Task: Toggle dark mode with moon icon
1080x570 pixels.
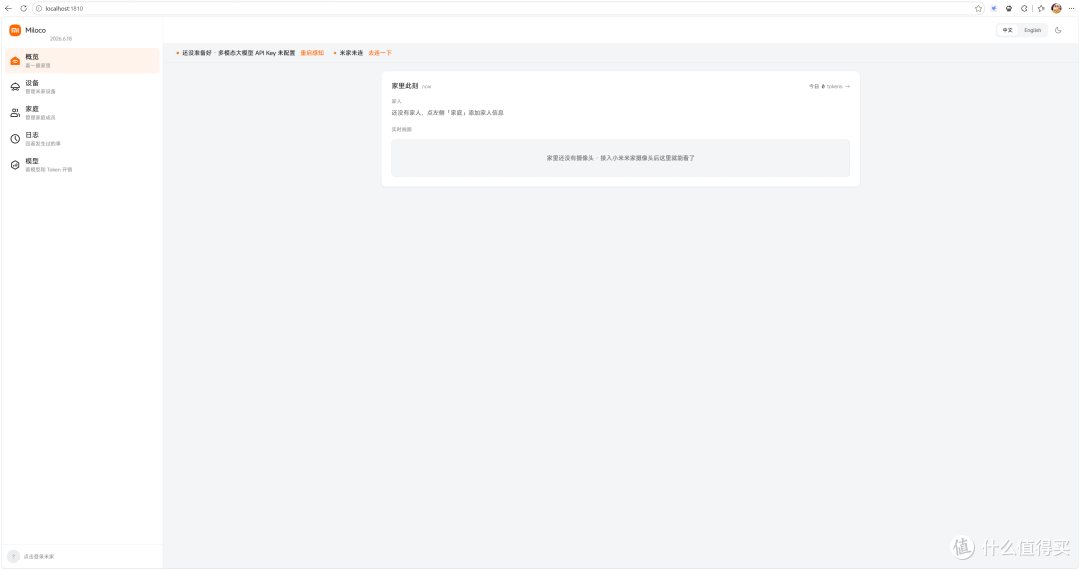Action: tap(1059, 30)
